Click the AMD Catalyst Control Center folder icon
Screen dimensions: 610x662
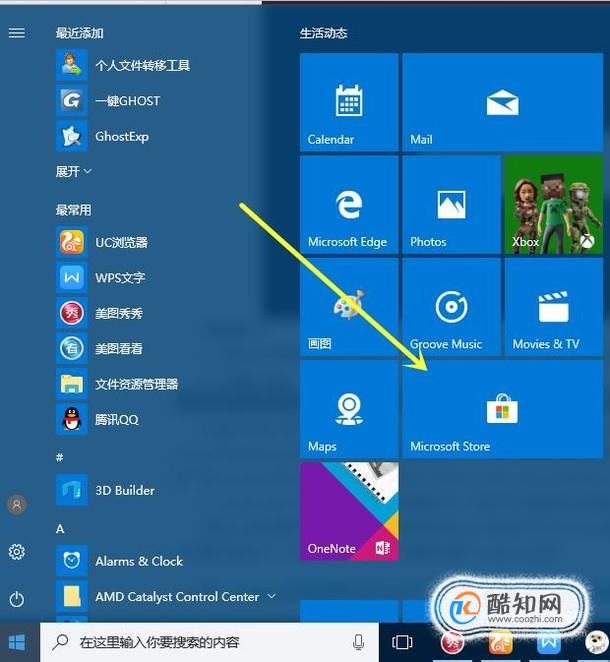coord(72,597)
